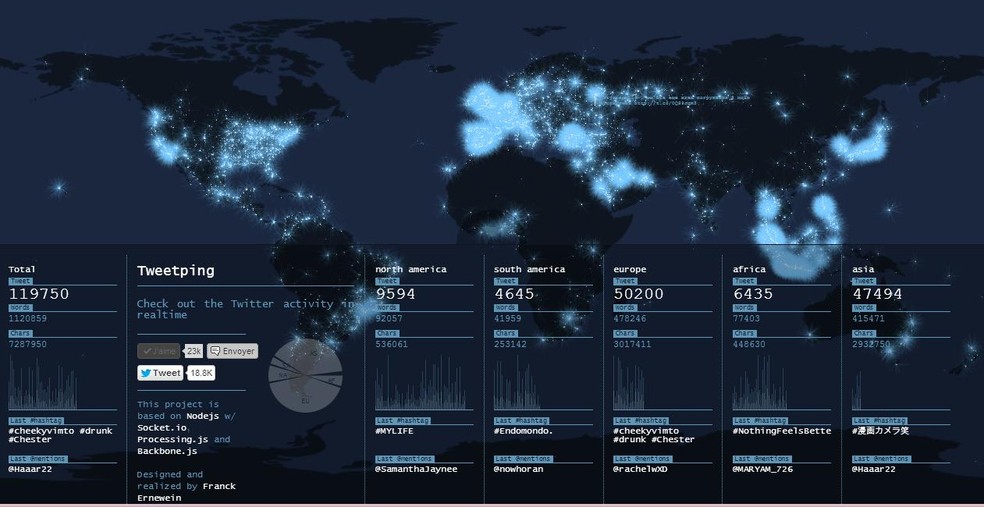Click the asia heading
Screen dimensions: 984x507
pos(864,269)
